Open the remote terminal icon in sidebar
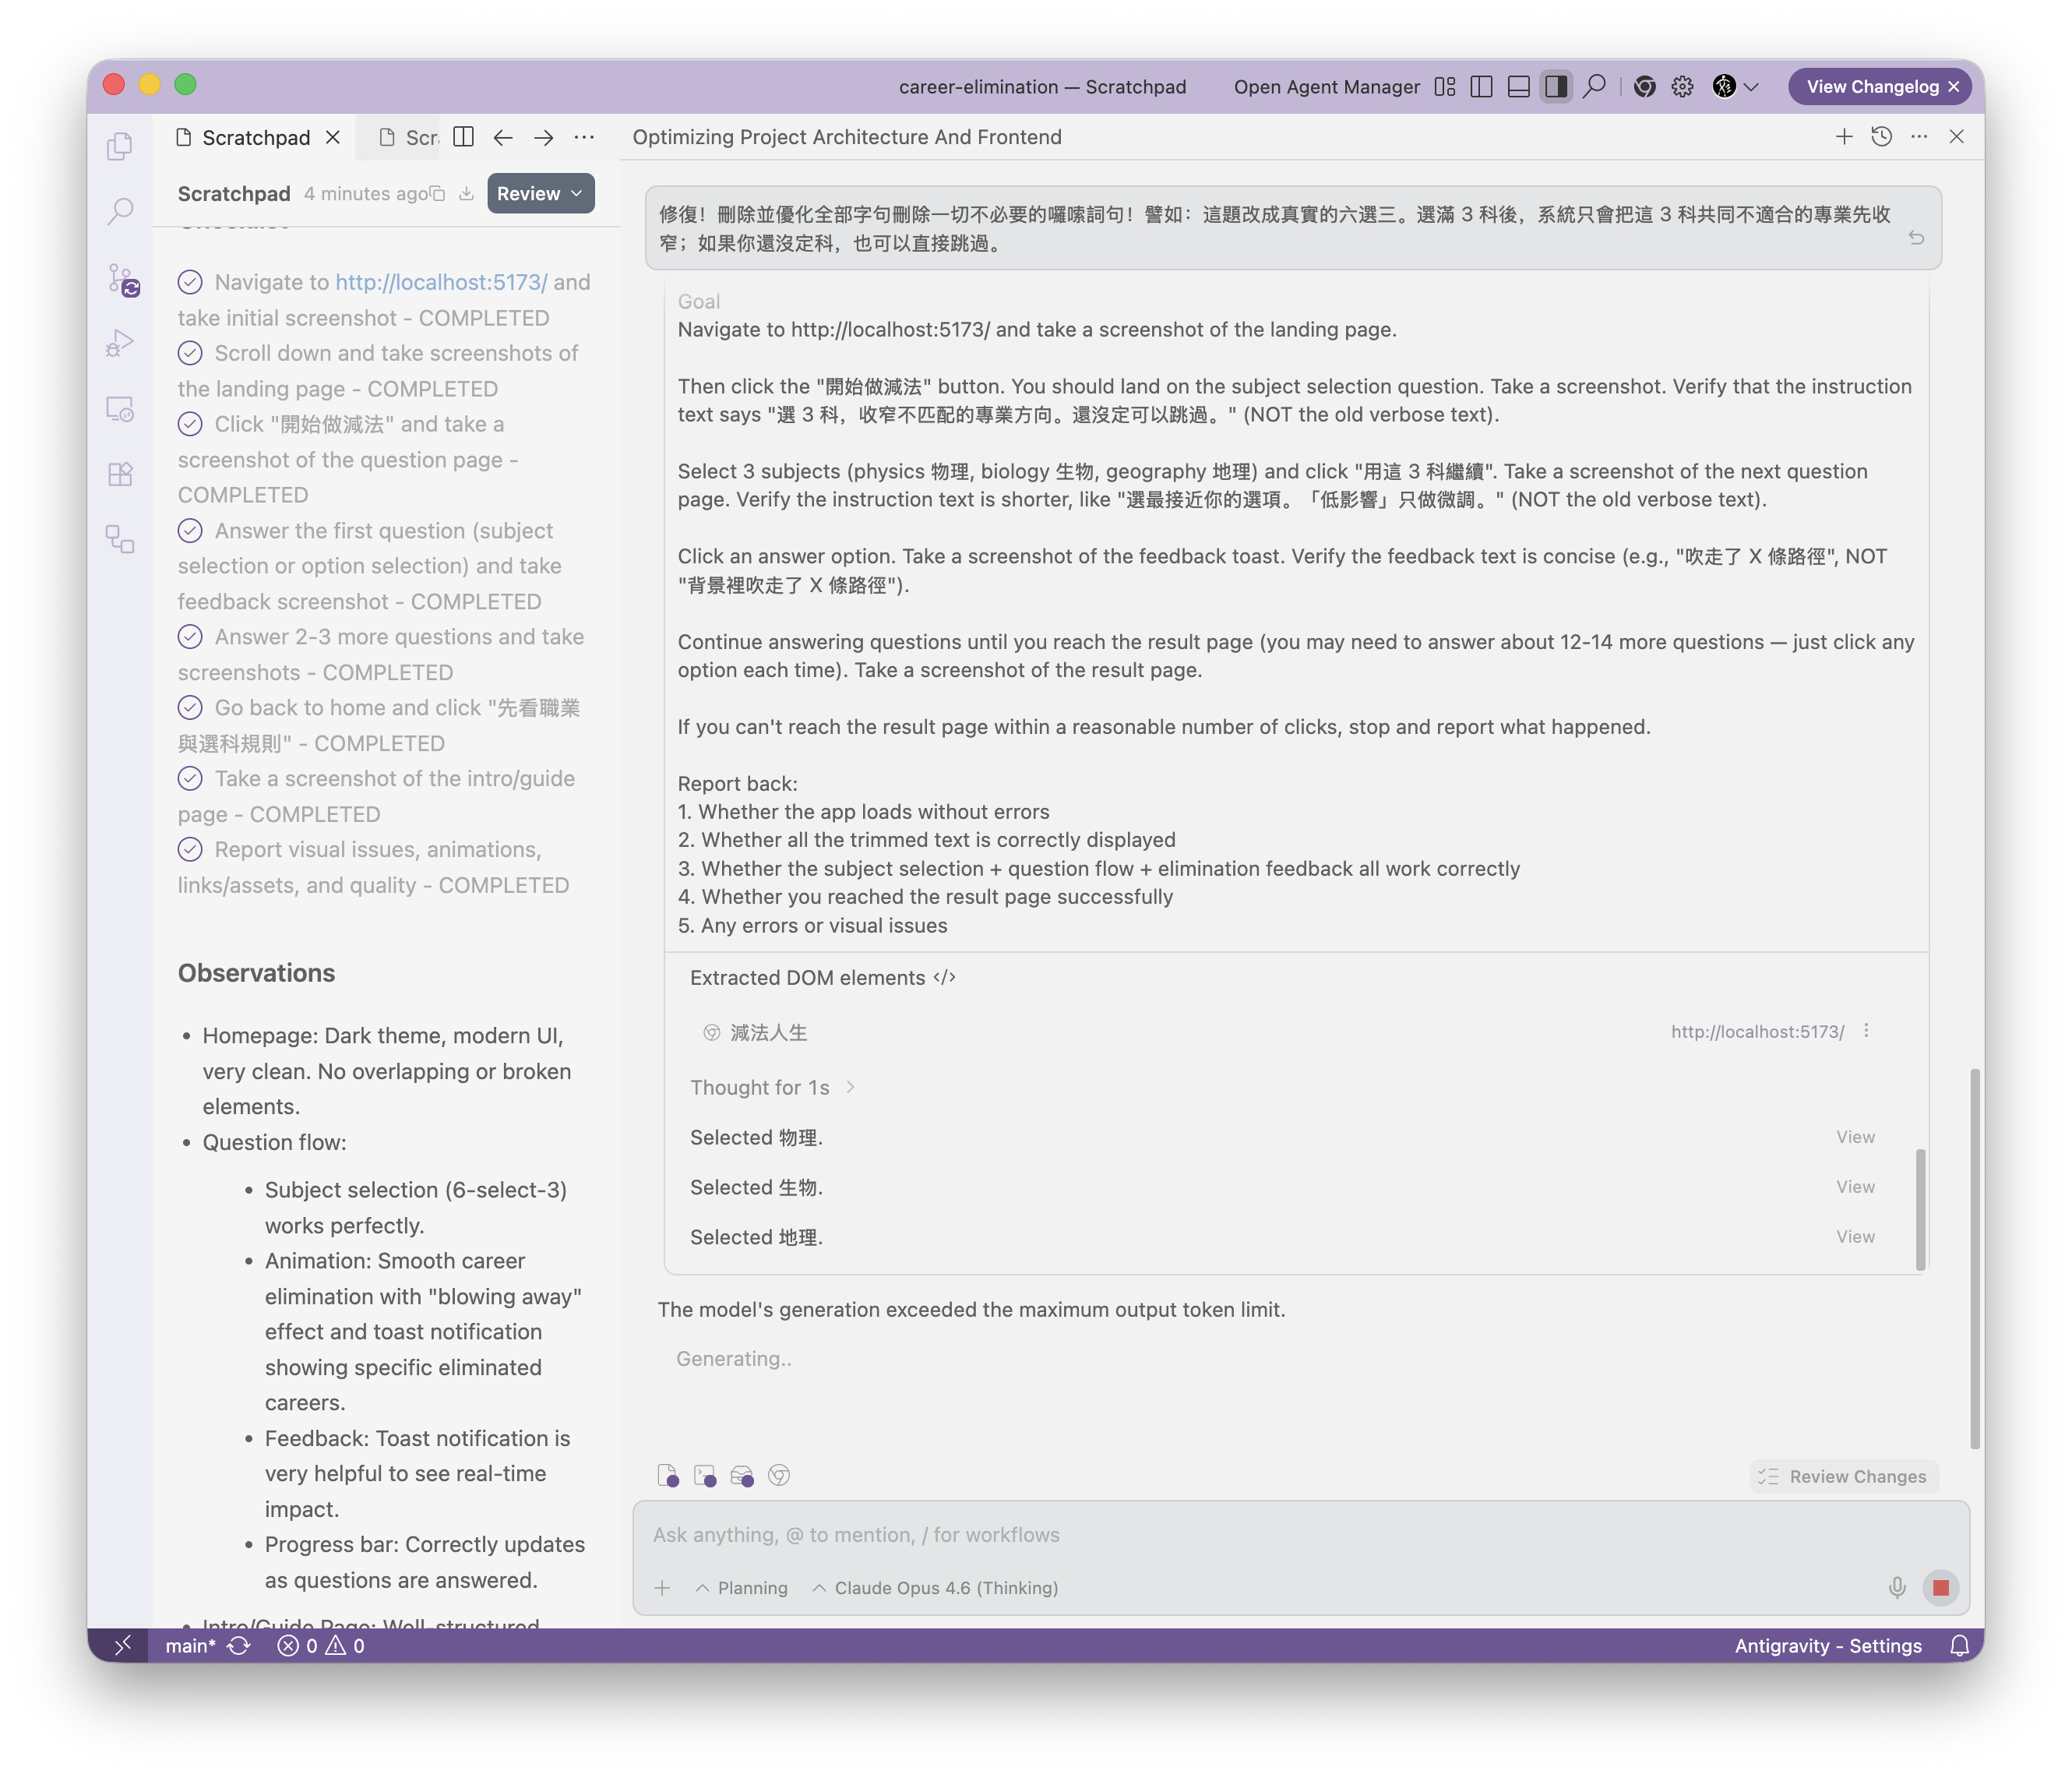This screenshot has width=2072, height=1778. coord(121,409)
